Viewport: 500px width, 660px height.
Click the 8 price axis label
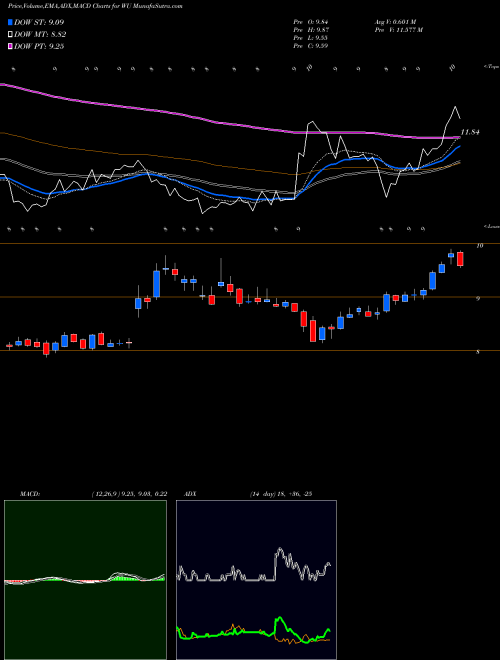tap(478, 352)
